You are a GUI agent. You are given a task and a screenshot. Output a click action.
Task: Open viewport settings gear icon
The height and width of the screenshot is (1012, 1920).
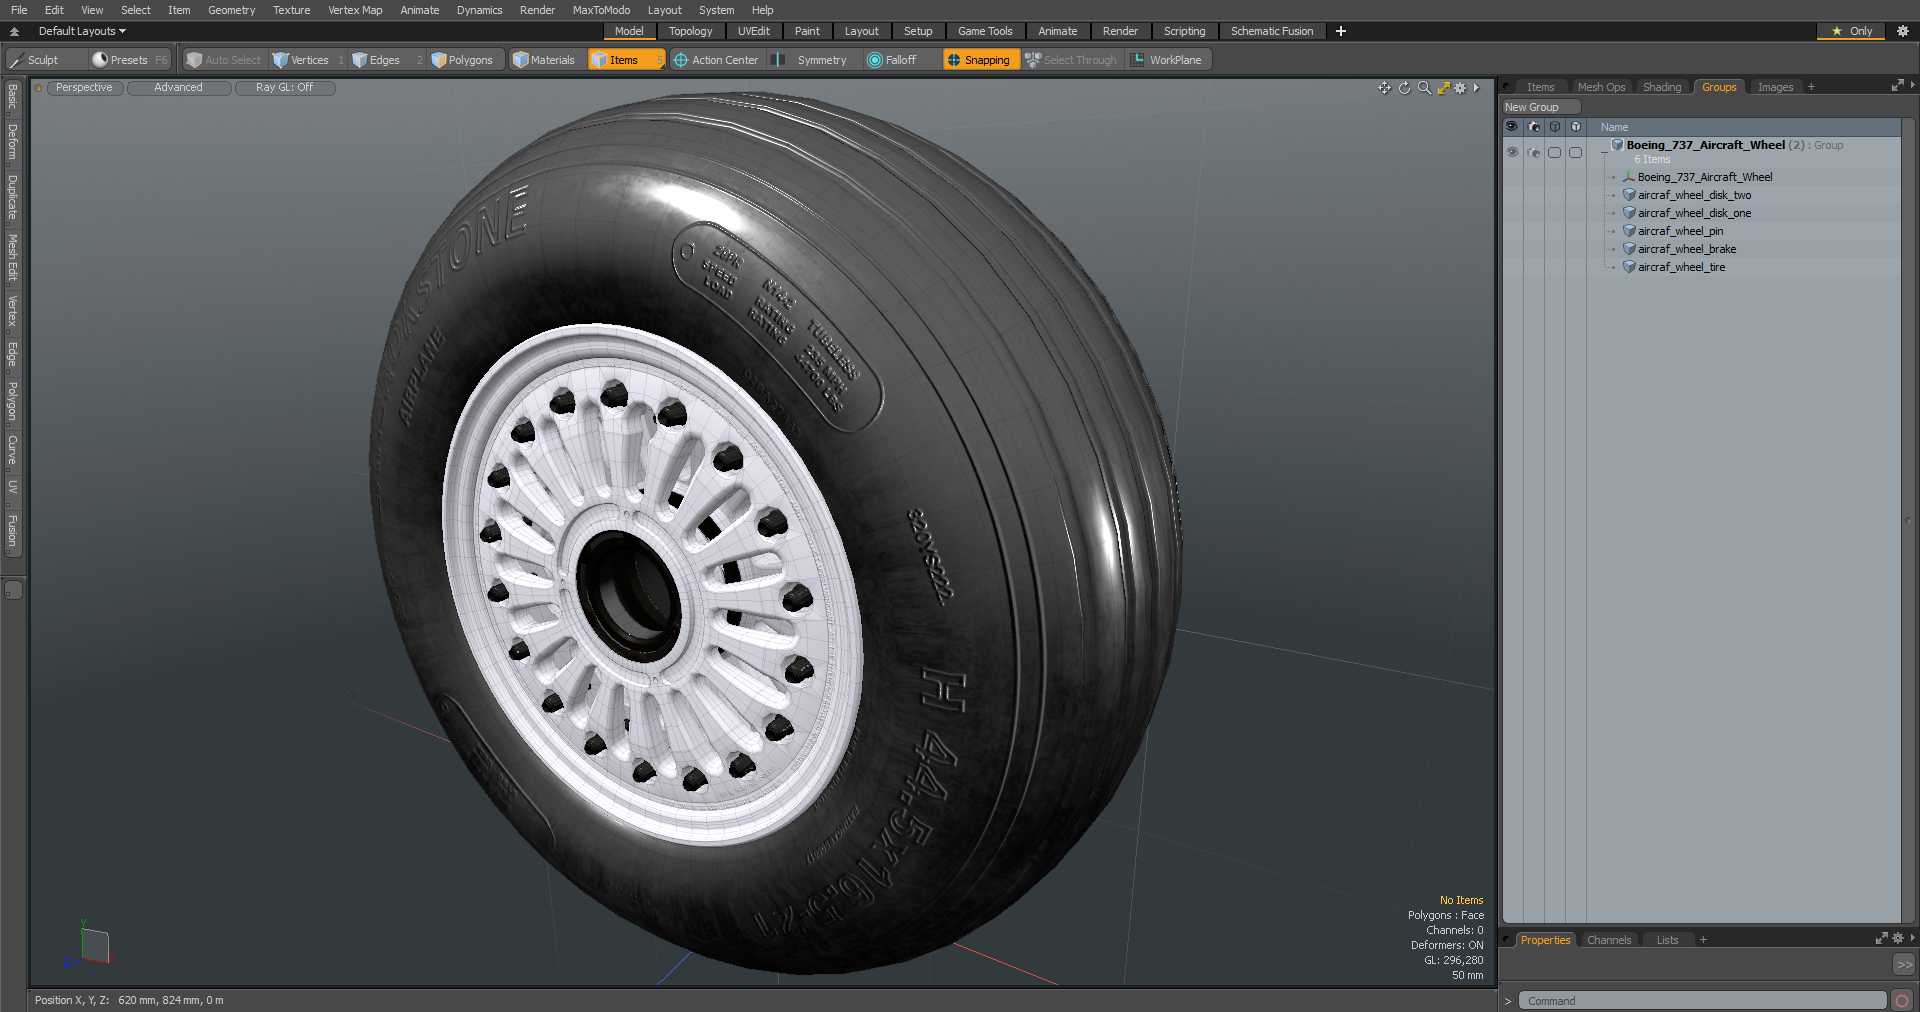1460,88
